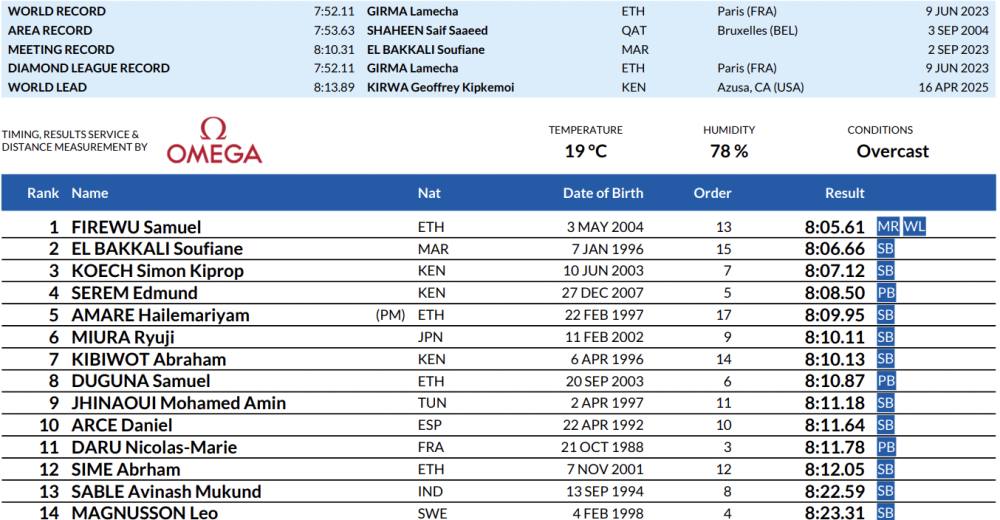Click the SB badge in SIME Abrham's row
This screenshot has width=1000, height=520.
[885, 469]
